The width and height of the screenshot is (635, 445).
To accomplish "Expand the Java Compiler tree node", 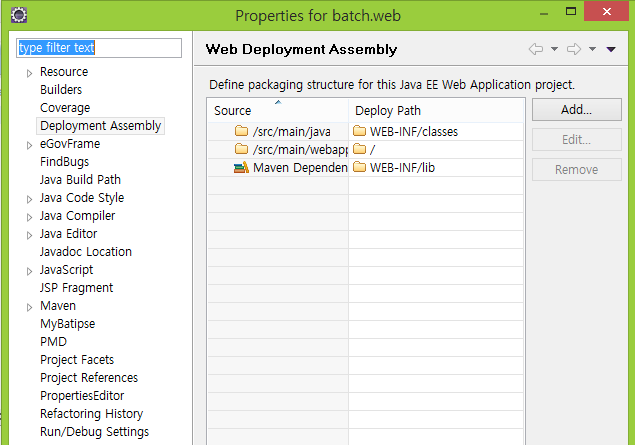I will [29, 217].
